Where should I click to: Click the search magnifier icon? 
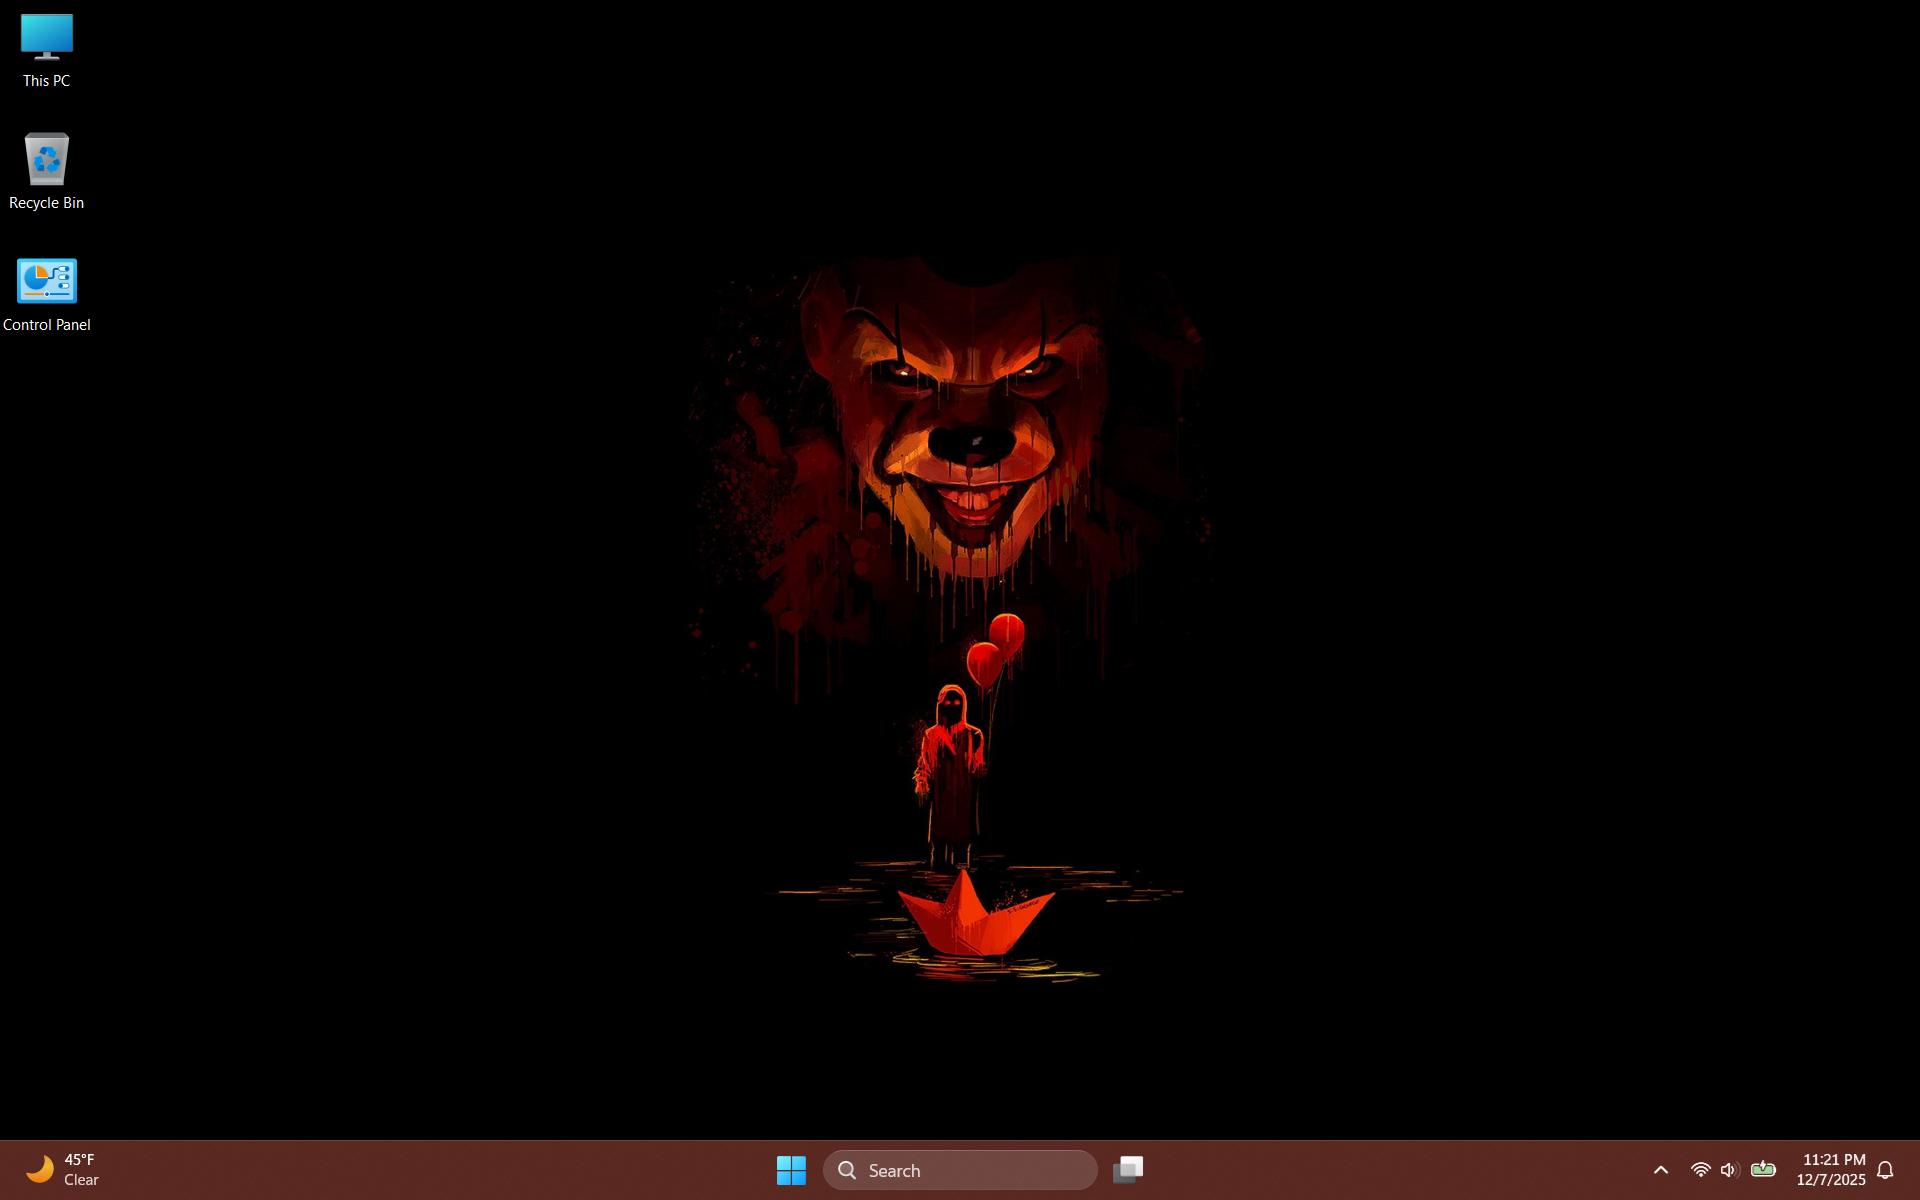click(846, 1169)
